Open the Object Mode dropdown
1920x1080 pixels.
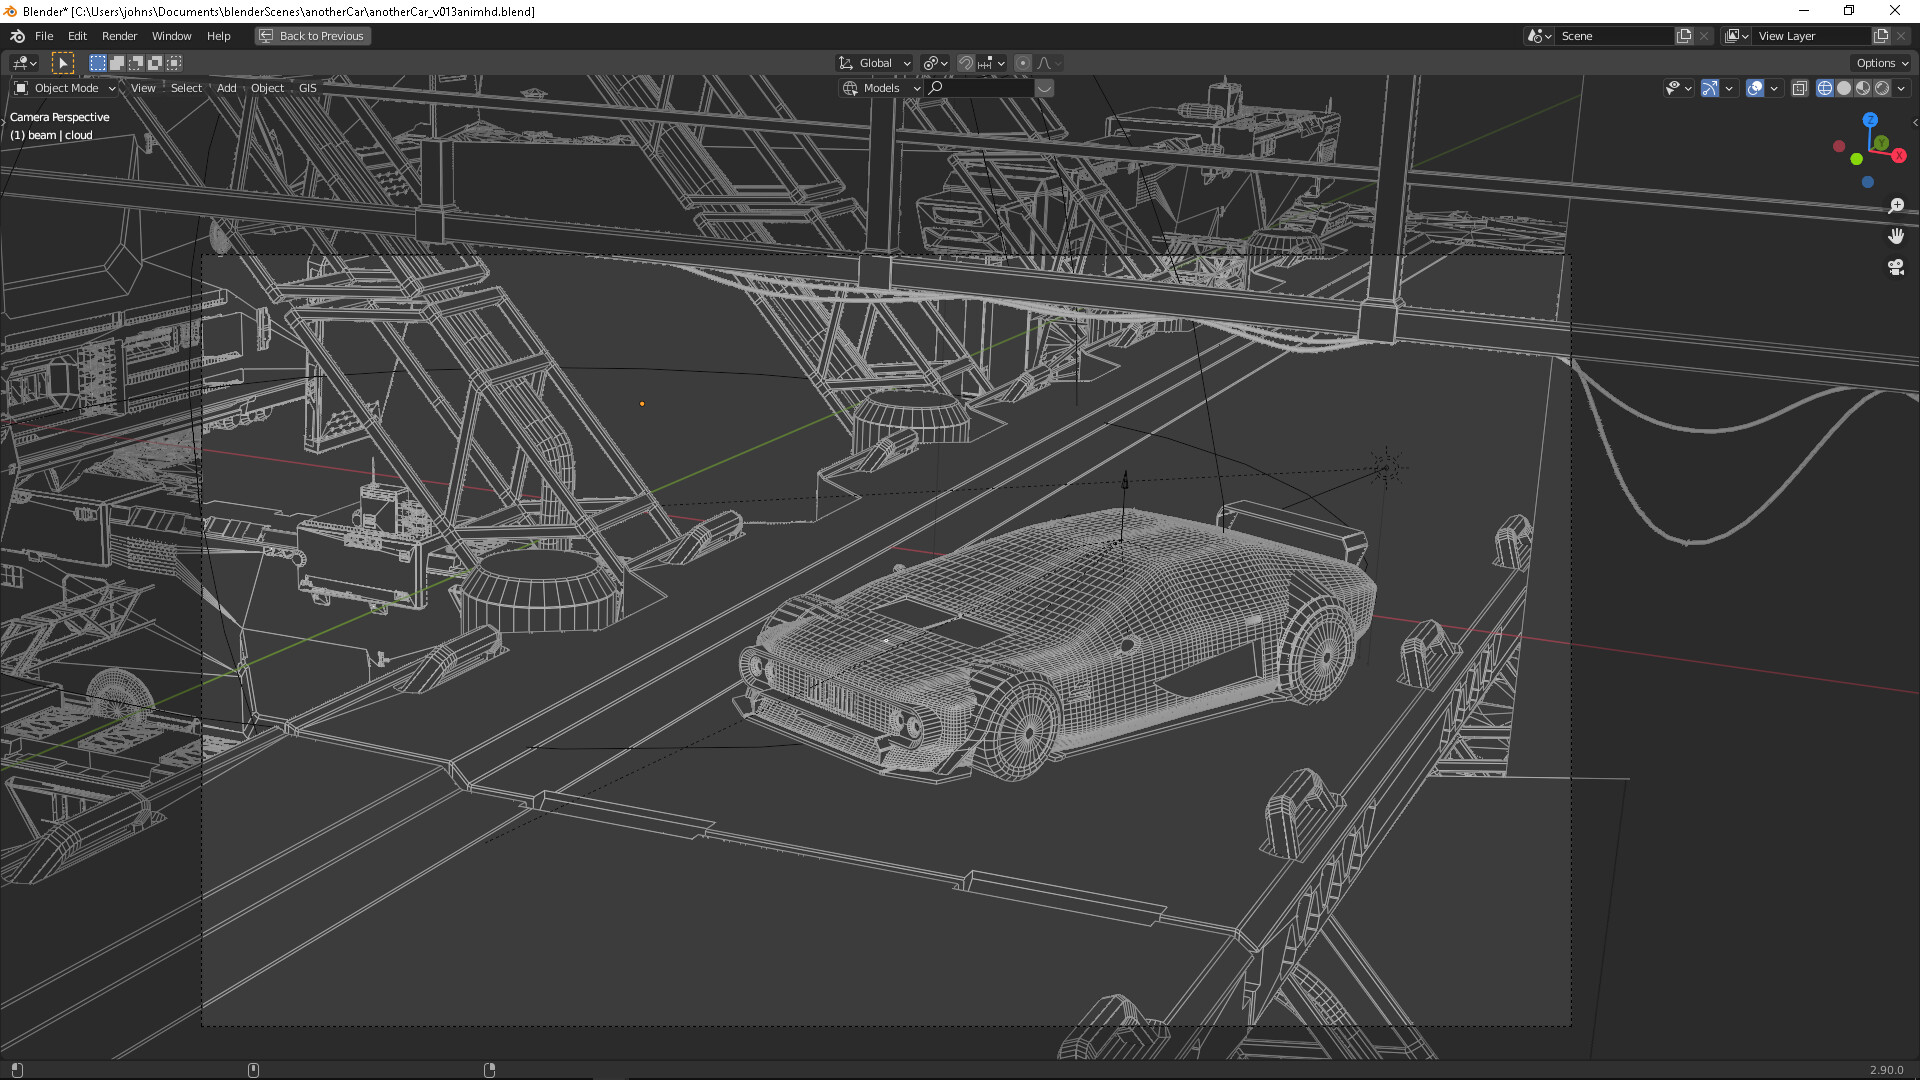[x=66, y=88]
